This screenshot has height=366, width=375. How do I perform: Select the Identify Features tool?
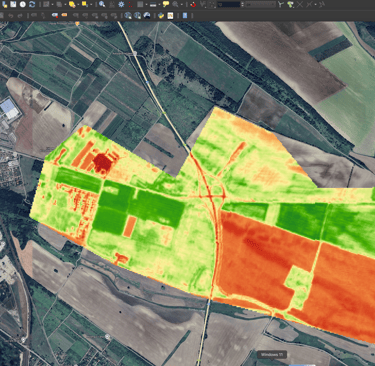pos(102,4)
